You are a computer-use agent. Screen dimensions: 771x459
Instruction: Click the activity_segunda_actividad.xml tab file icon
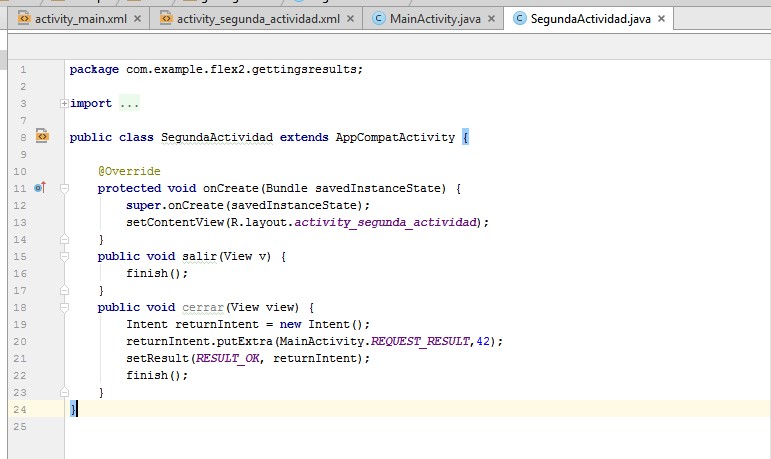166,18
